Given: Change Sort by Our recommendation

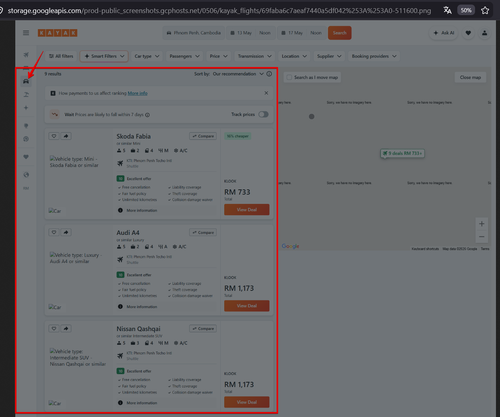Looking at the screenshot, I should coord(238,74).
